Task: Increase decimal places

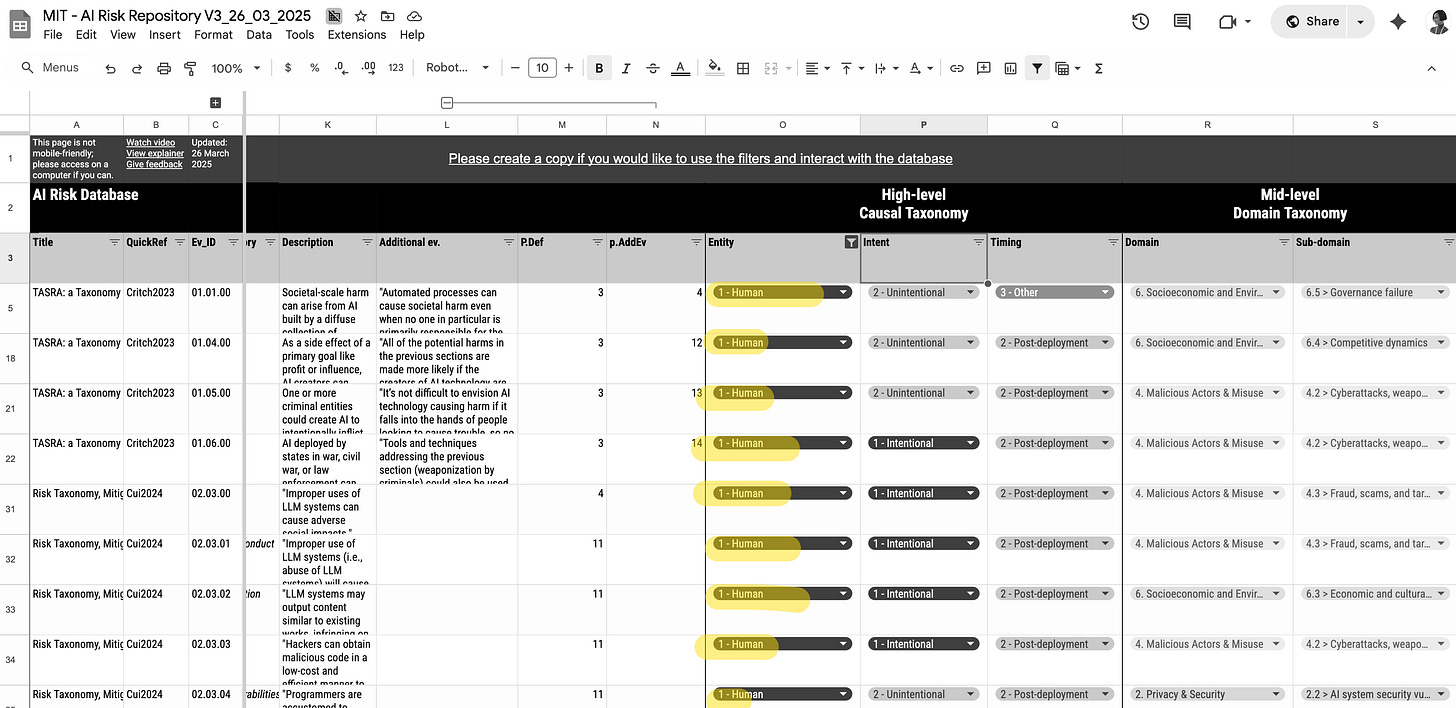Action: [x=368, y=68]
